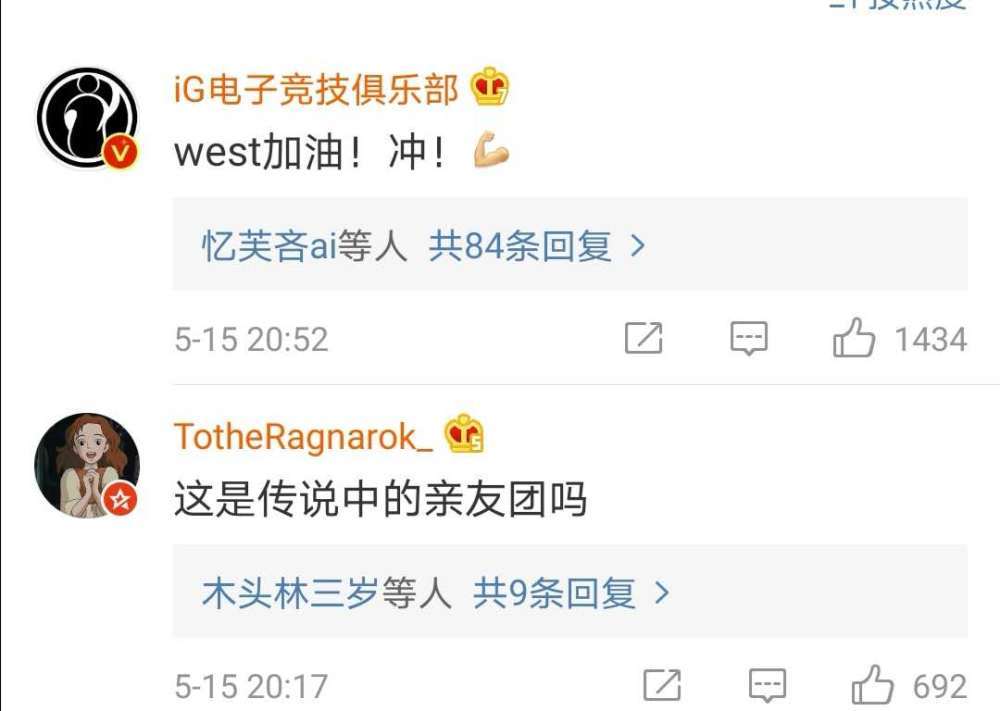The width and height of the screenshot is (1000, 711).
Task: Open replier 木头林三岁等人 link
Action: click(327, 593)
